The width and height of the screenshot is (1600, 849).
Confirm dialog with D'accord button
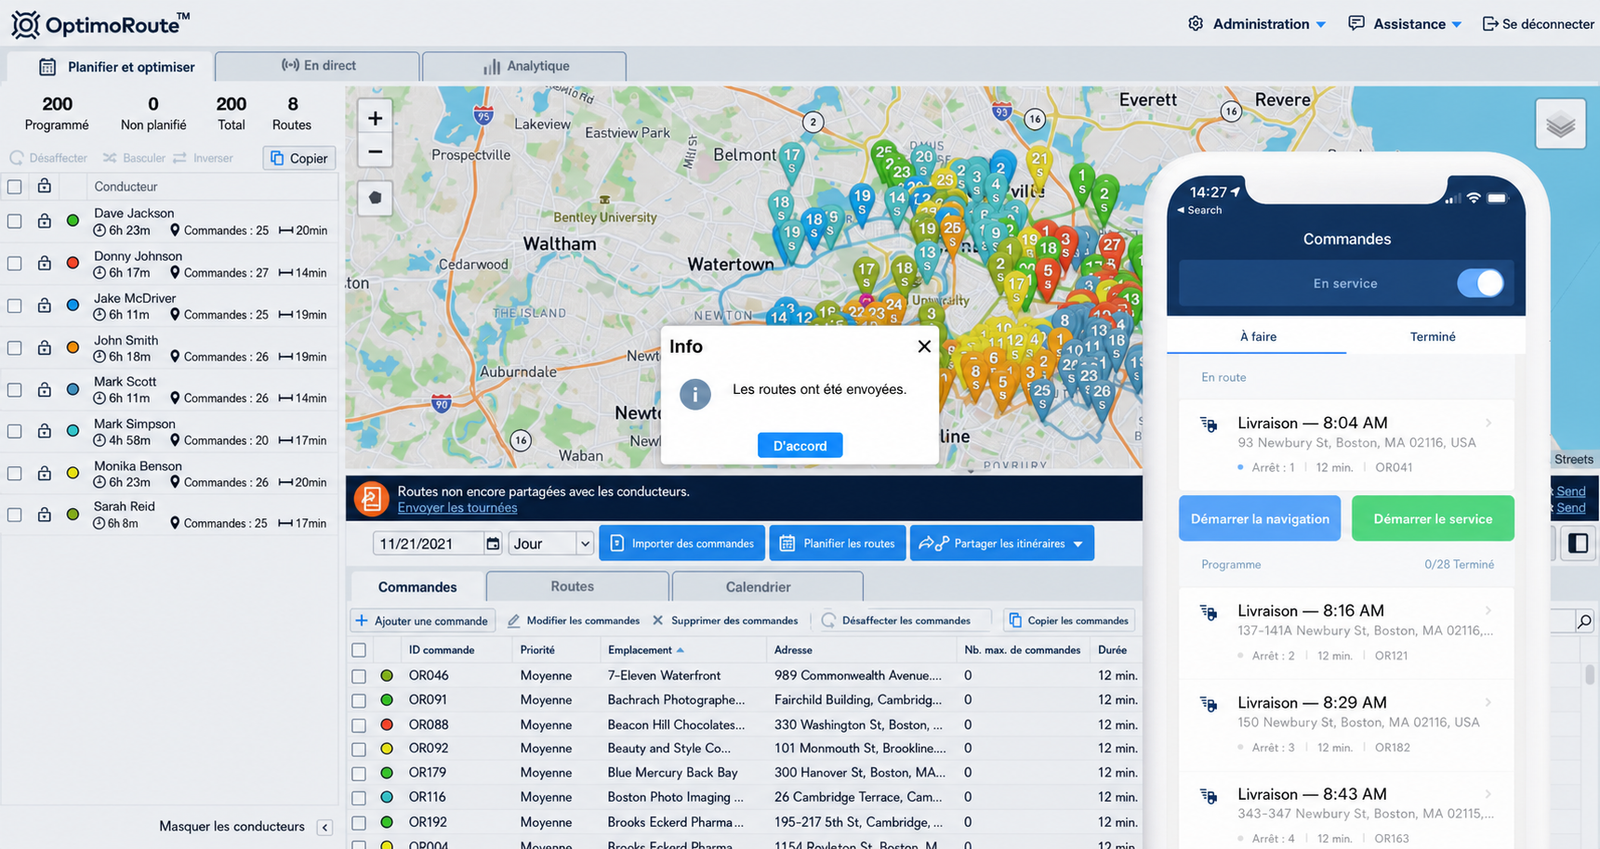coord(800,445)
